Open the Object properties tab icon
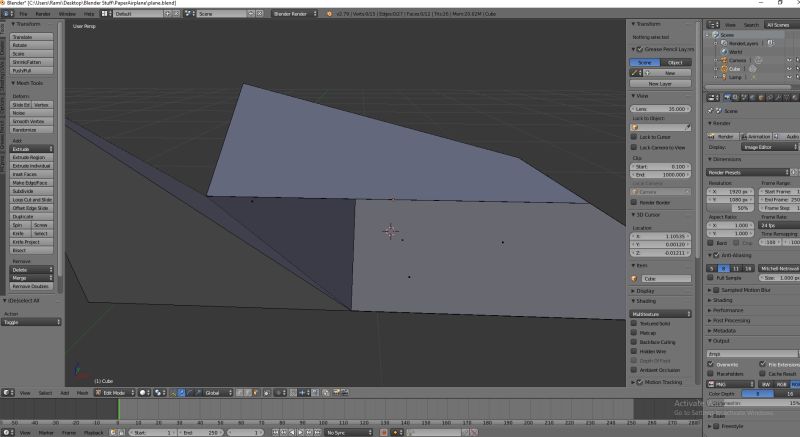This screenshot has width=800, height=437. 761,97
